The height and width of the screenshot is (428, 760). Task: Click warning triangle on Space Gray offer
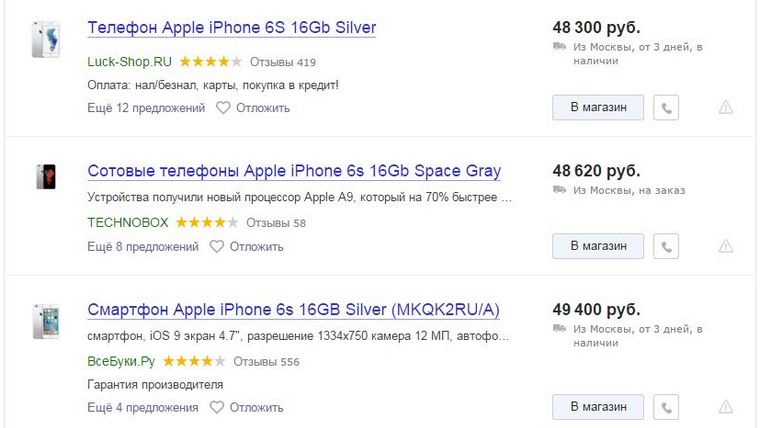tap(726, 246)
